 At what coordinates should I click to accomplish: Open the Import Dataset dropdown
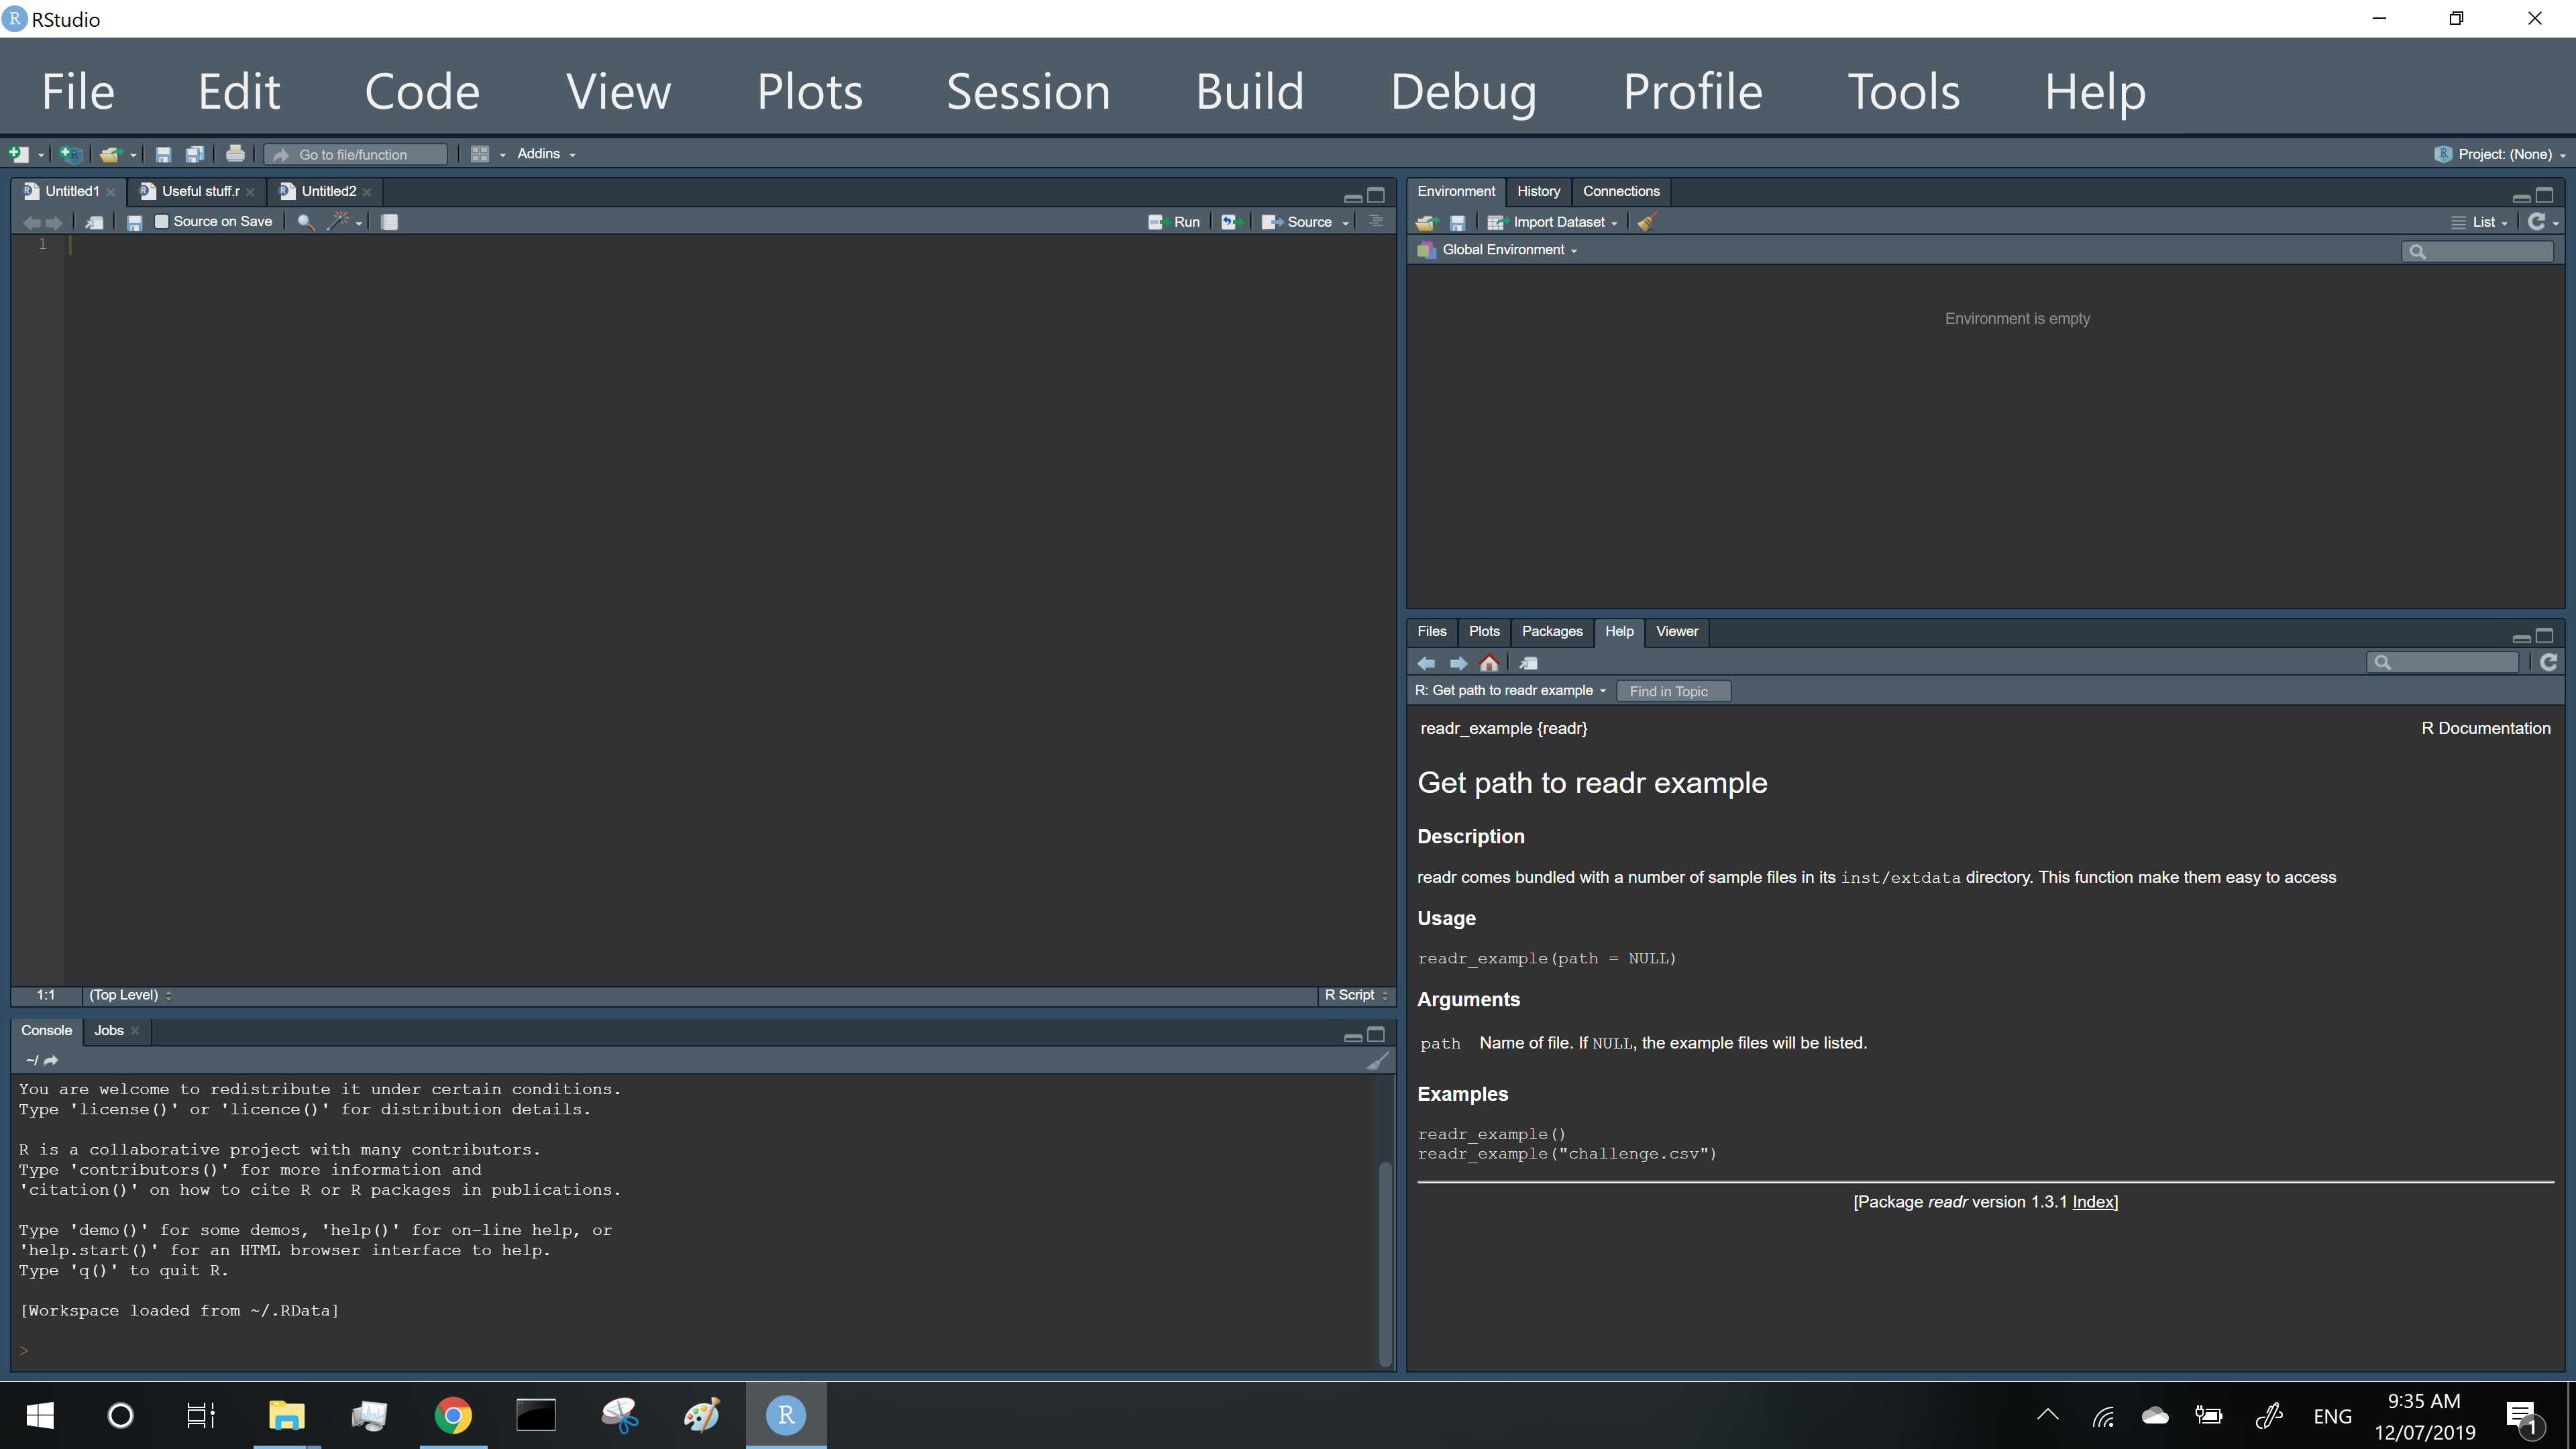[1553, 222]
